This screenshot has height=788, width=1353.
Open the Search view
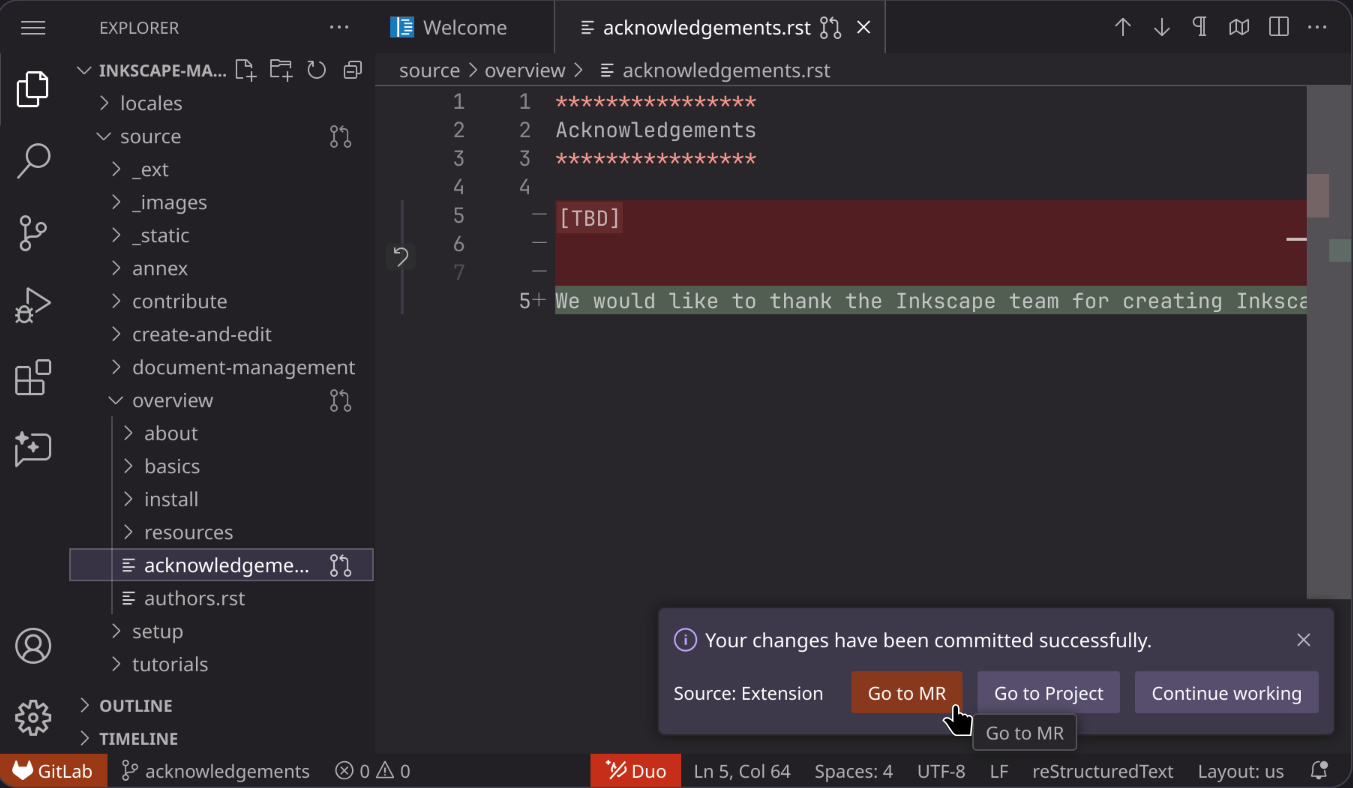point(33,161)
